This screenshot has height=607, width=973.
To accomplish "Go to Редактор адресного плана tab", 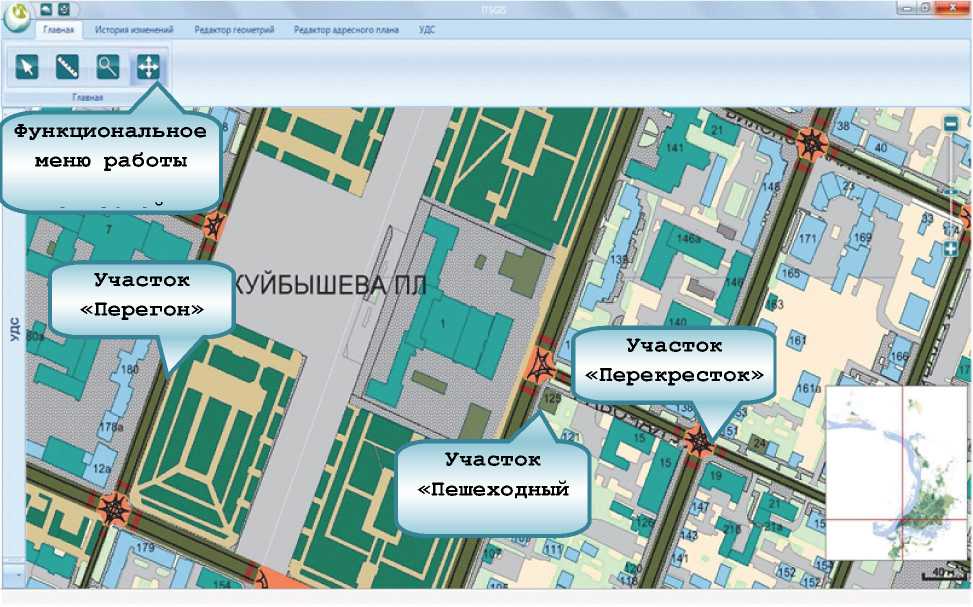I will [x=346, y=30].
